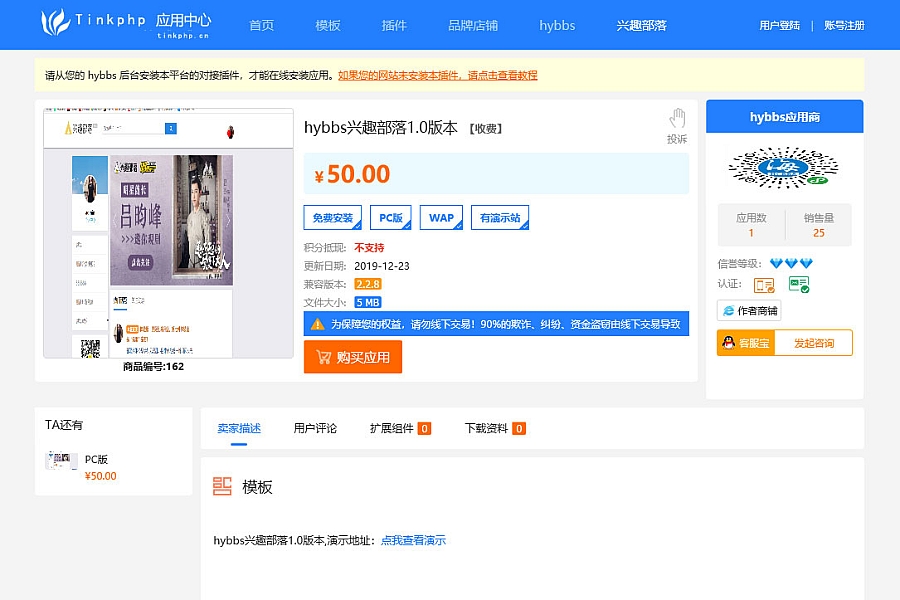Click the 2.2.8 compatible version badge
This screenshot has height=600, width=900.
368,284
